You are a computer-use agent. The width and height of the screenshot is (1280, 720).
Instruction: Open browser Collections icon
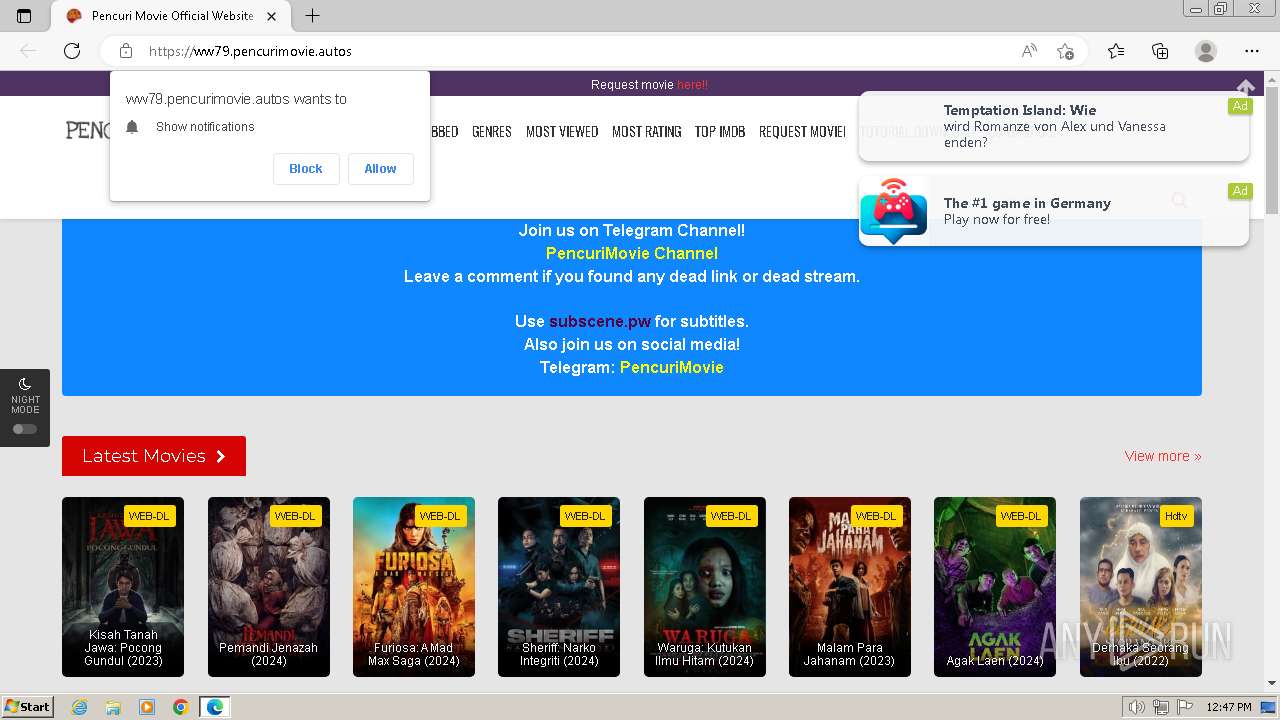pyautogui.click(x=1160, y=51)
